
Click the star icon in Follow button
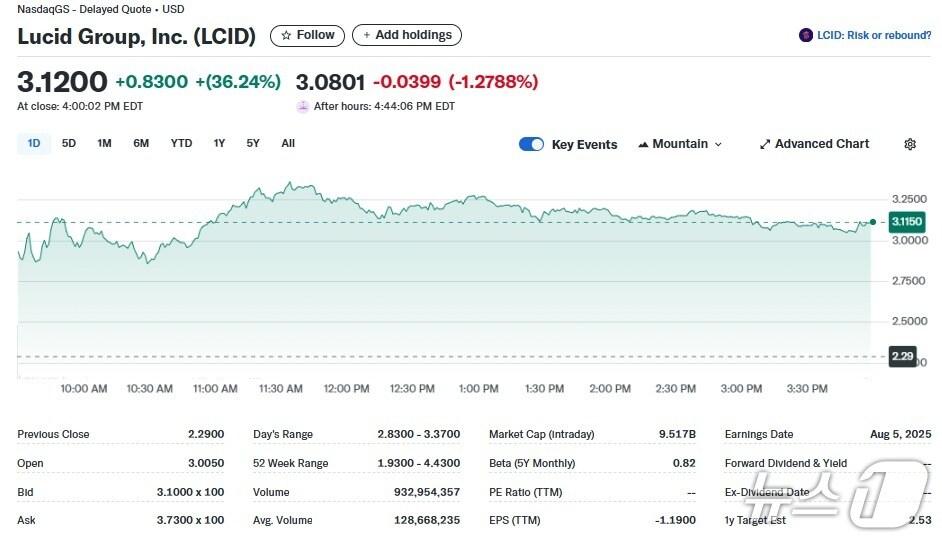click(286, 35)
